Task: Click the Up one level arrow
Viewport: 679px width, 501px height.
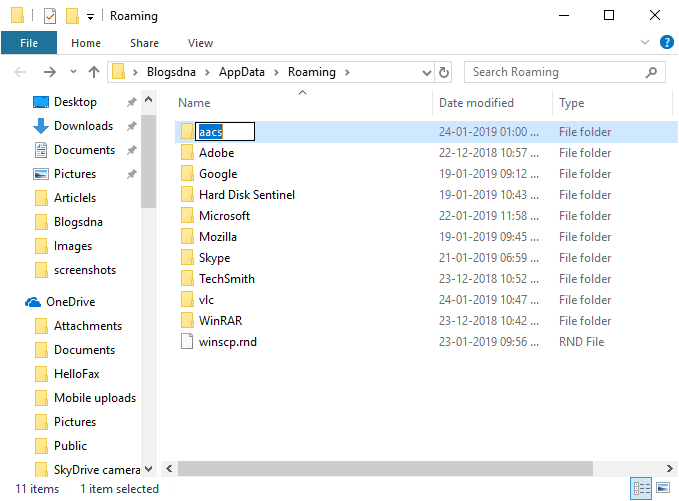Action: coord(95,72)
